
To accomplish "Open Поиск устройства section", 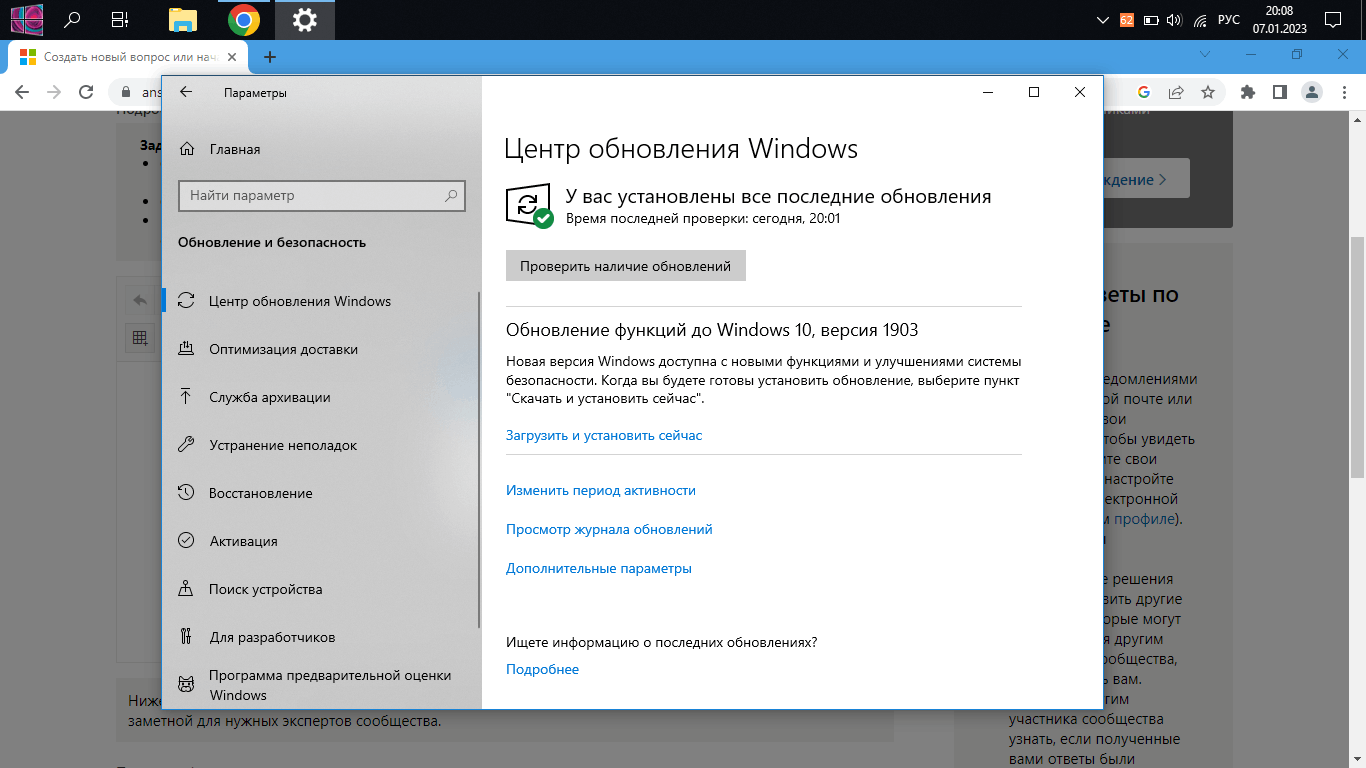I will click(x=321, y=589).
